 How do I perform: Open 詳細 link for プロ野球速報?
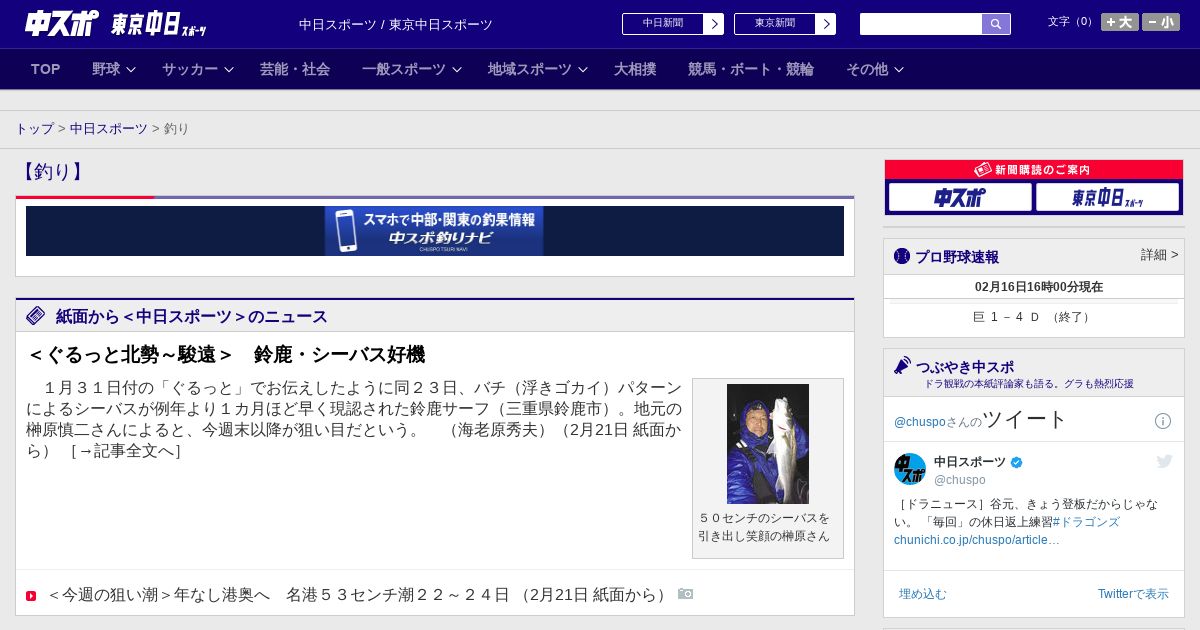click(x=1160, y=255)
